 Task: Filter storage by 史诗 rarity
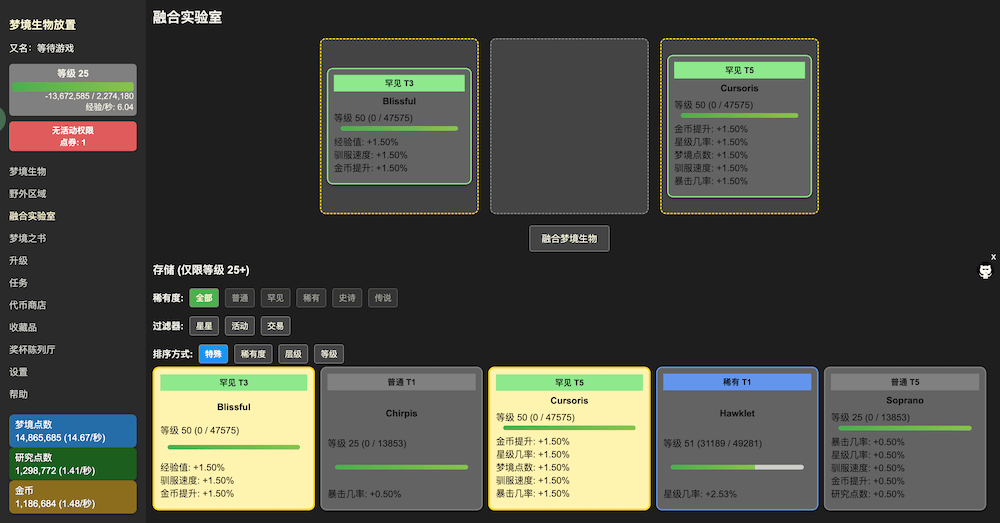346,298
